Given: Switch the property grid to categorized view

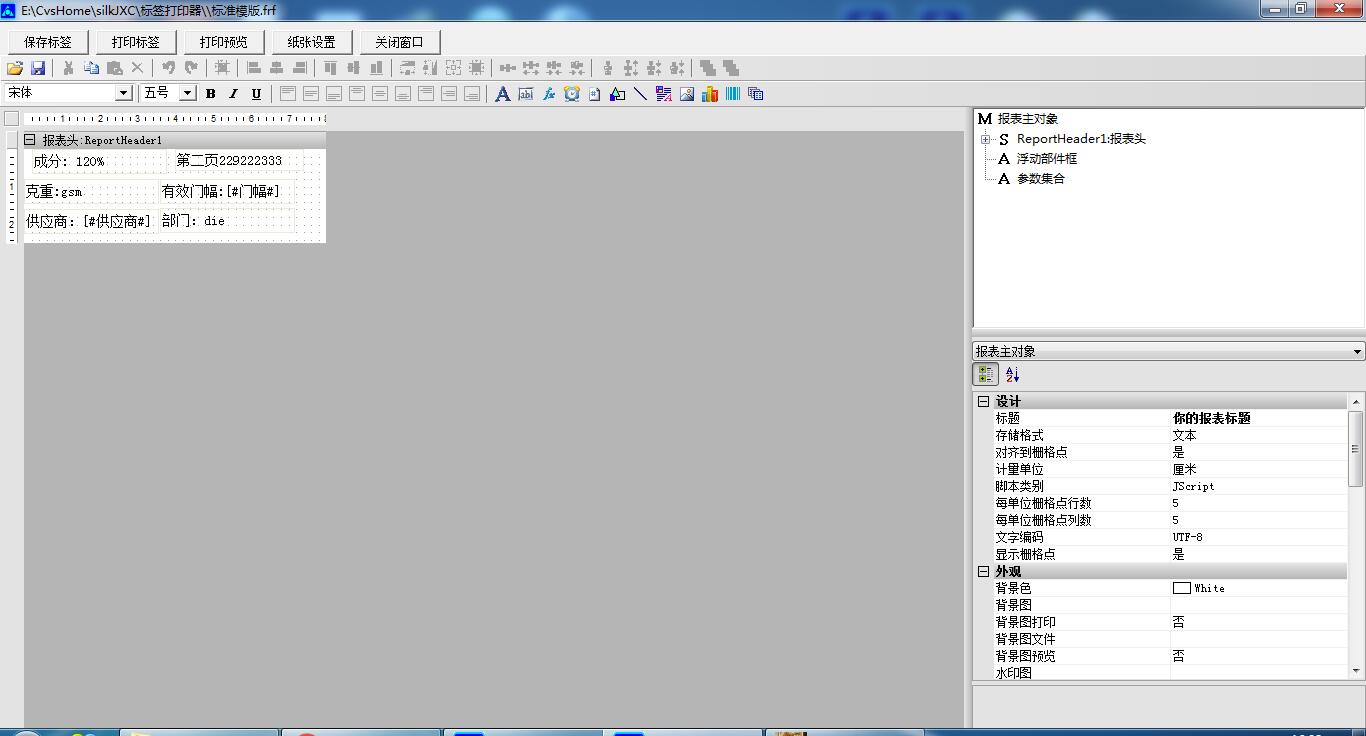Looking at the screenshot, I should (x=986, y=374).
